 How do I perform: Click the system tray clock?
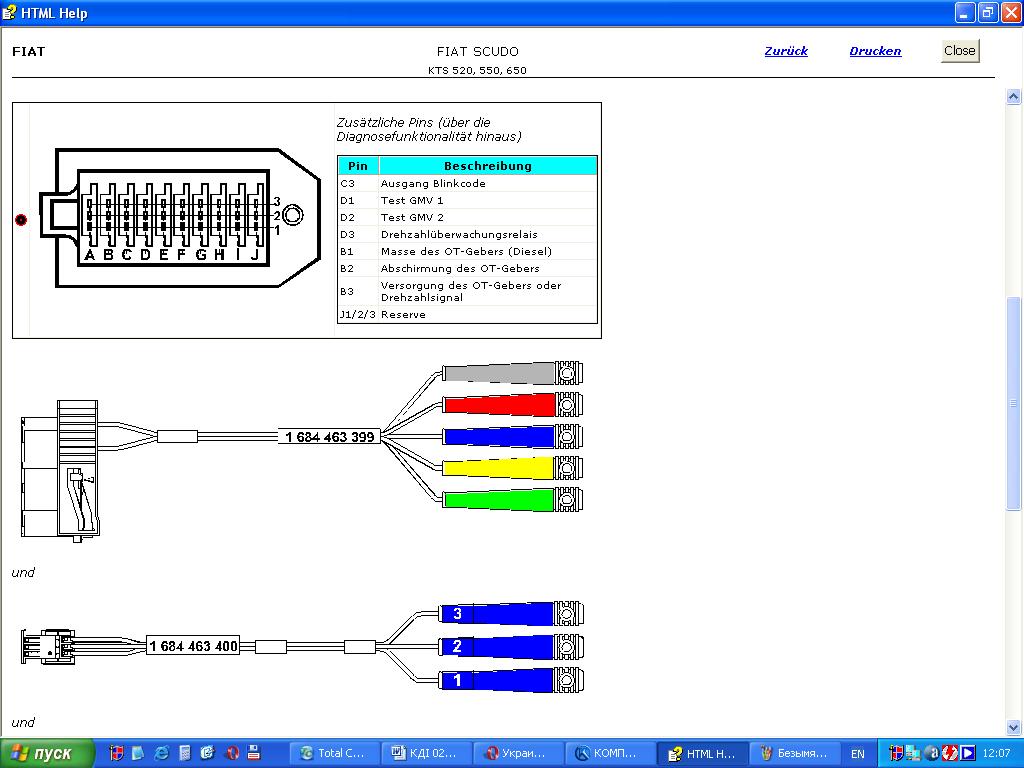(x=996, y=753)
